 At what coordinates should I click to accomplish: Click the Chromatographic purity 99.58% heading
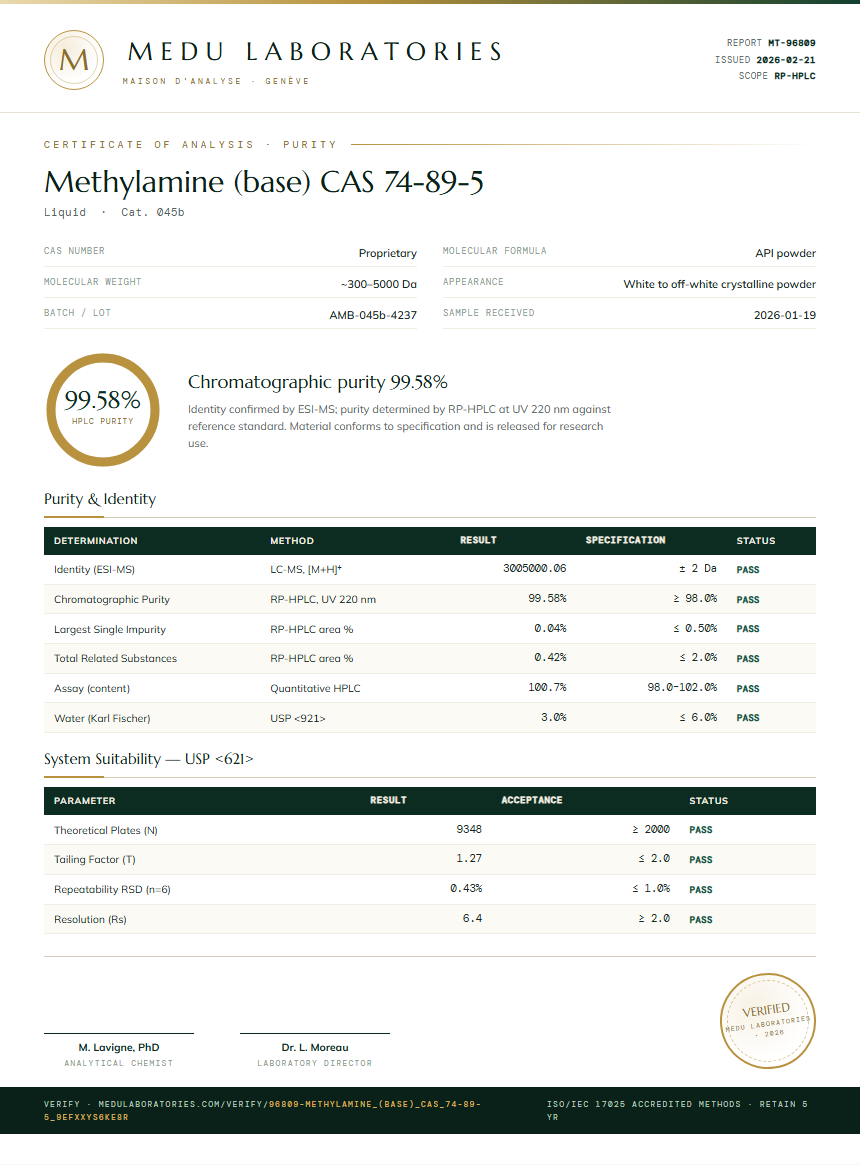(317, 382)
